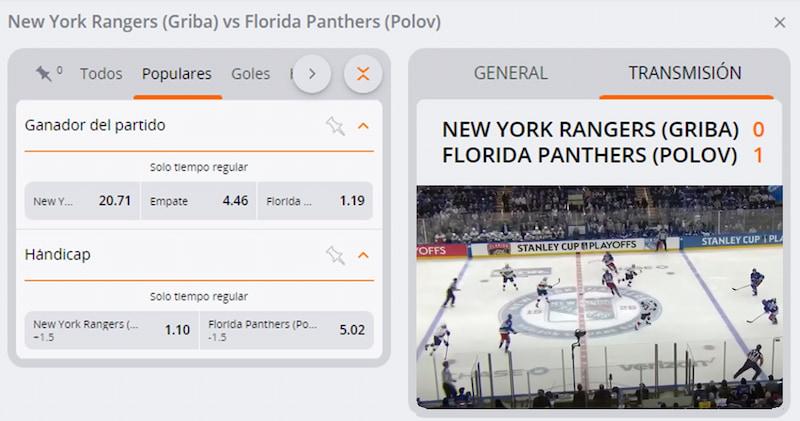Select the Populares tab
The height and width of the screenshot is (421, 800).
pos(177,74)
